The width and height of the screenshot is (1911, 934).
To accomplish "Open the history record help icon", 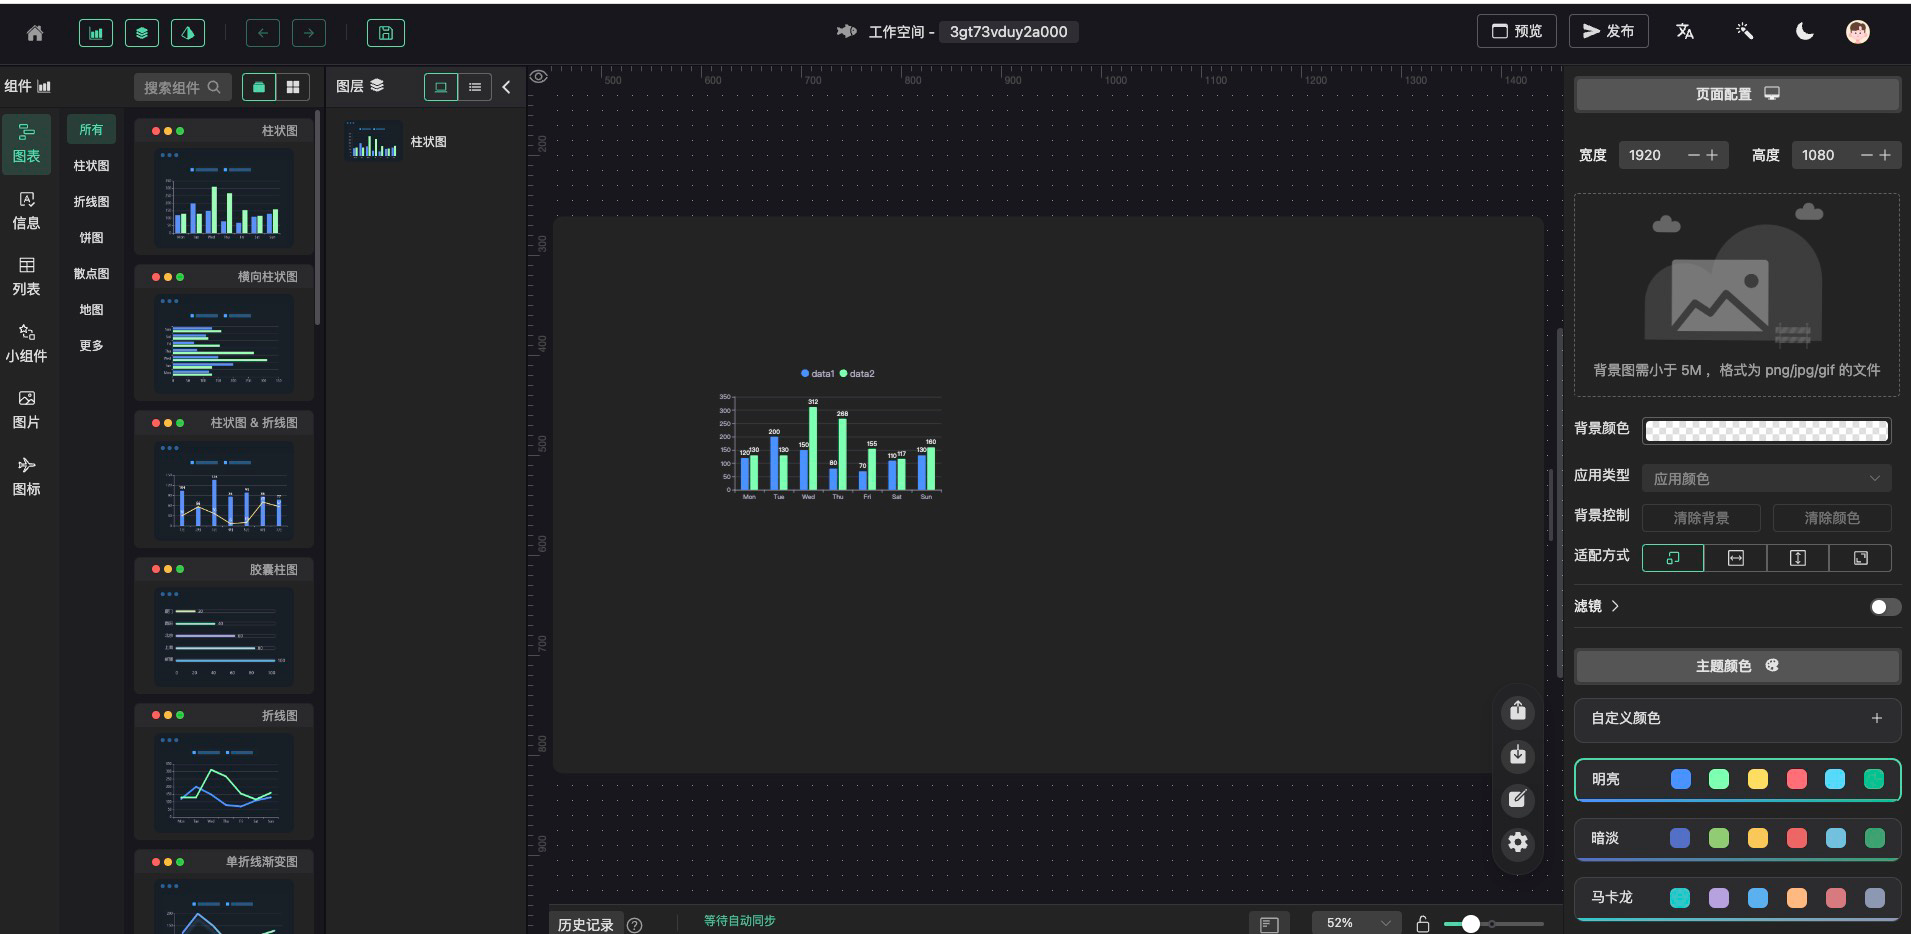I will pyautogui.click(x=635, y=925).
